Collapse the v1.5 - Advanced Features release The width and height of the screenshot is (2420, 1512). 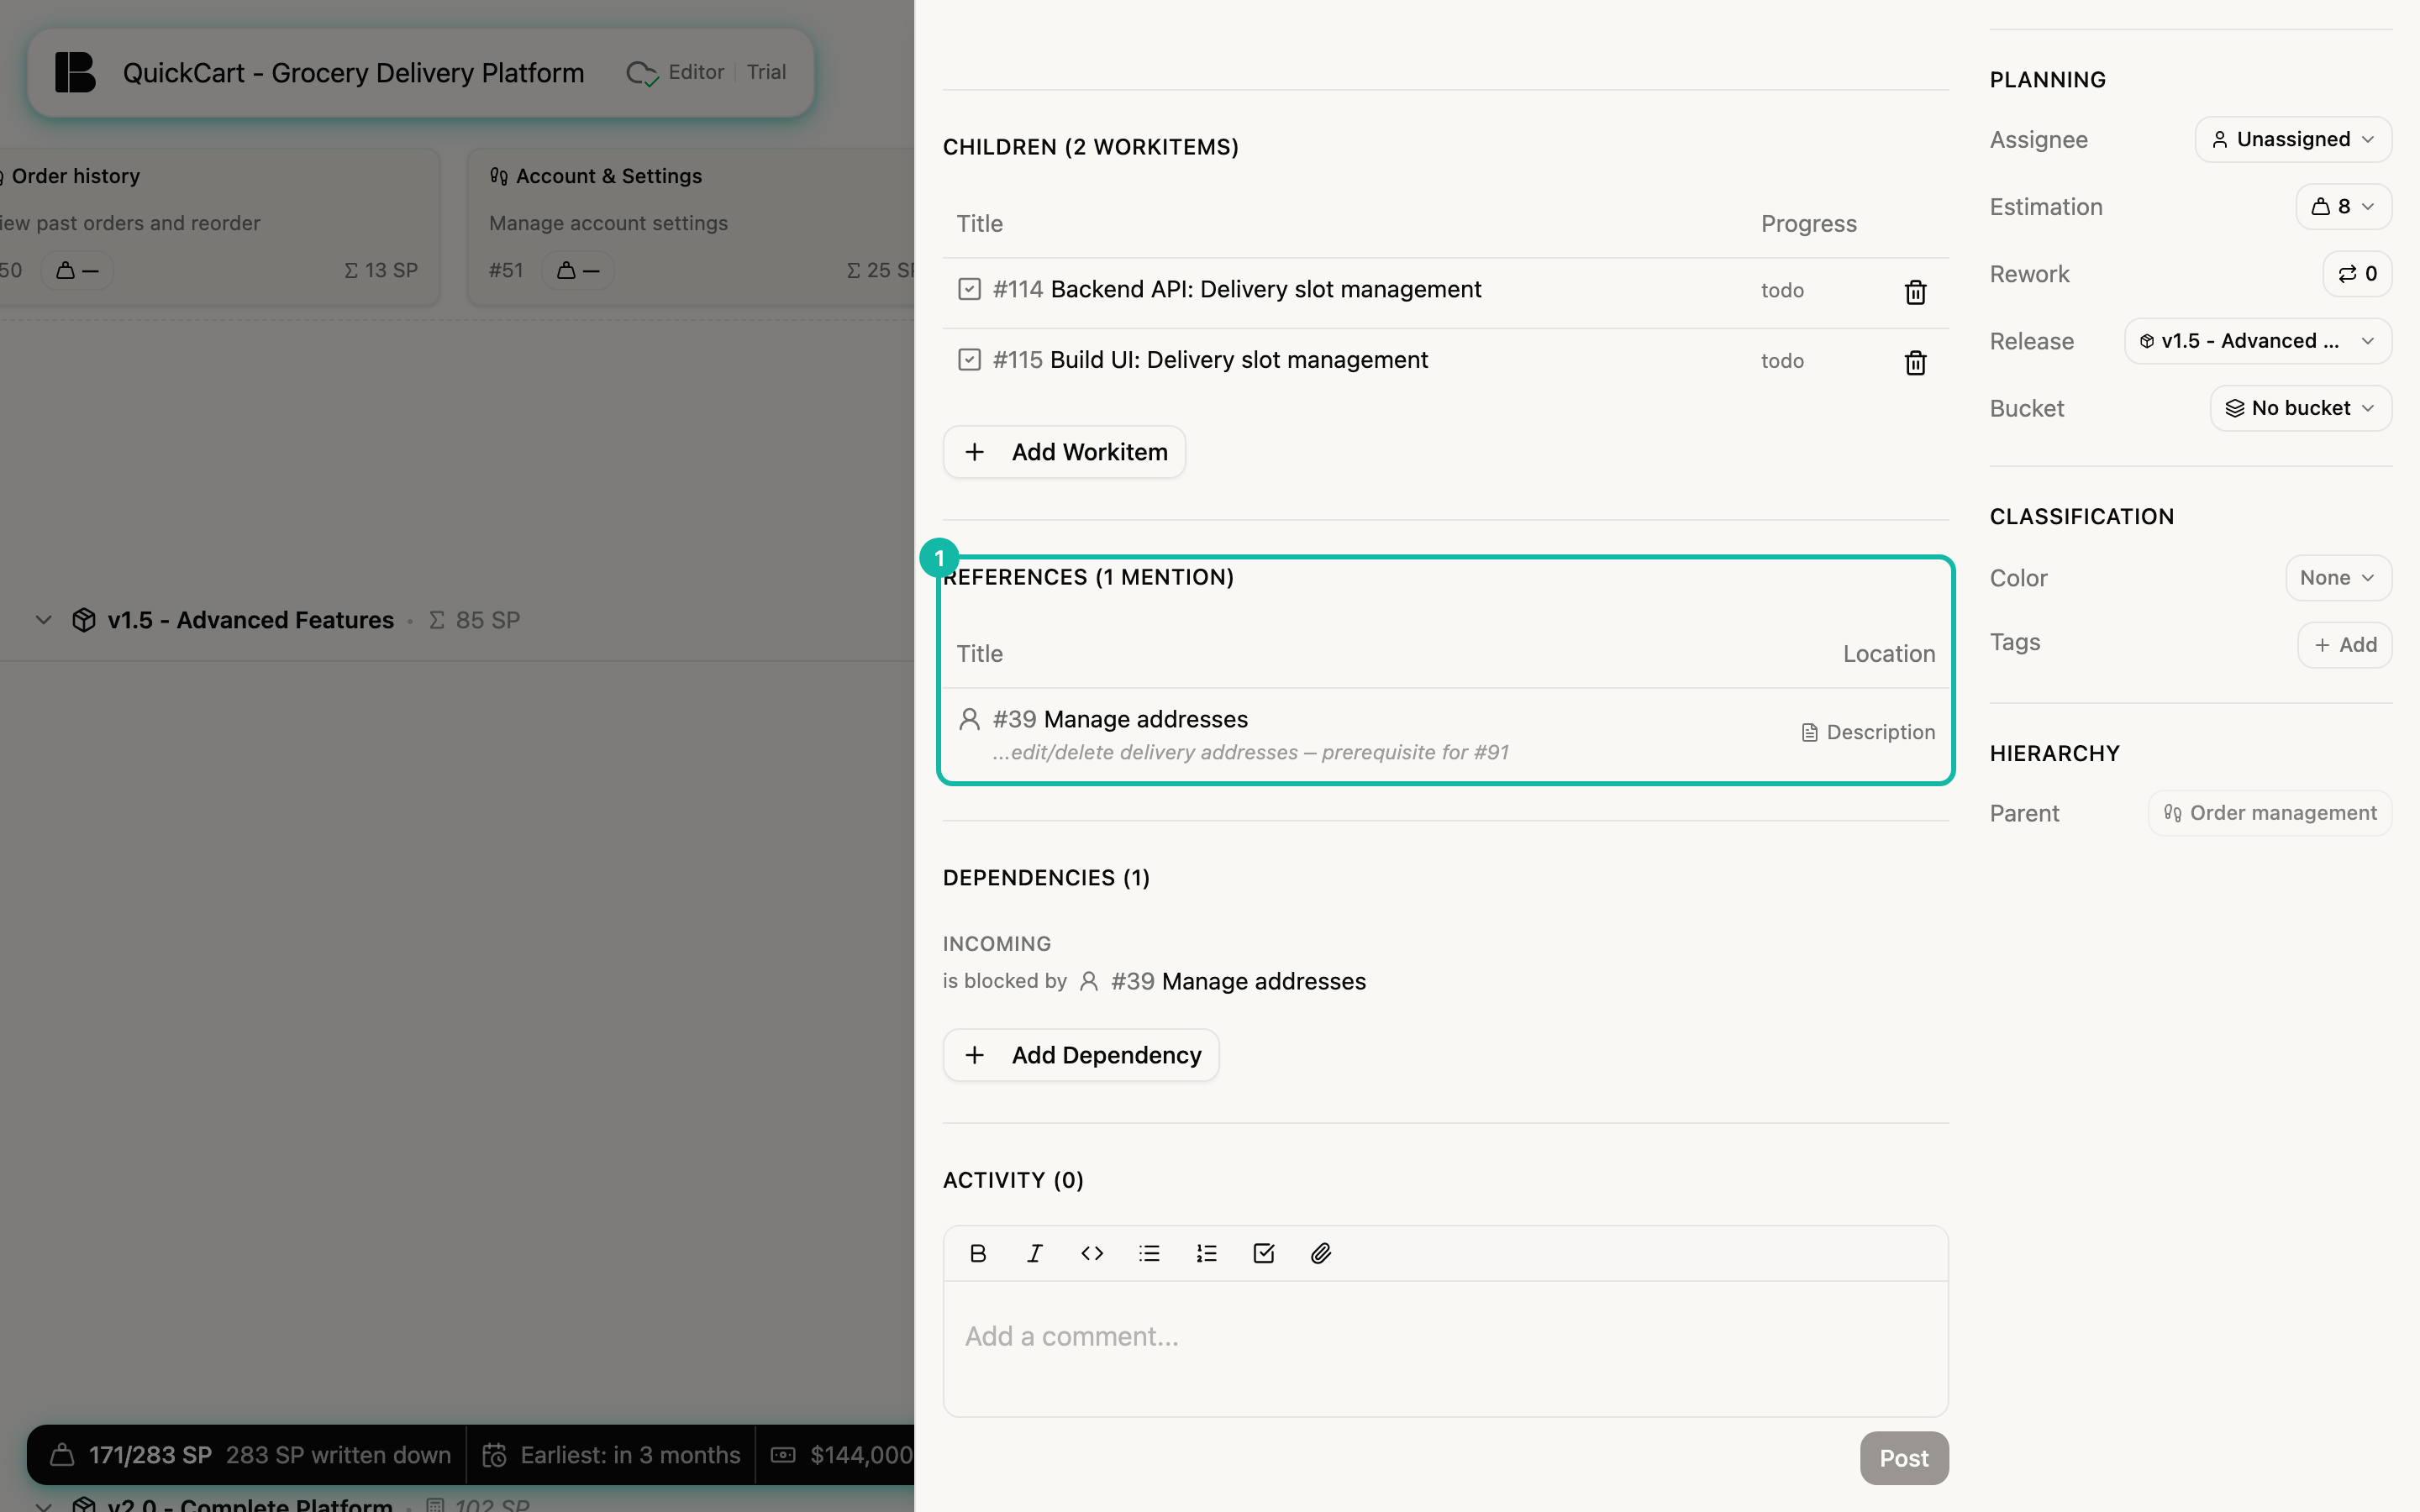(43, 620)
